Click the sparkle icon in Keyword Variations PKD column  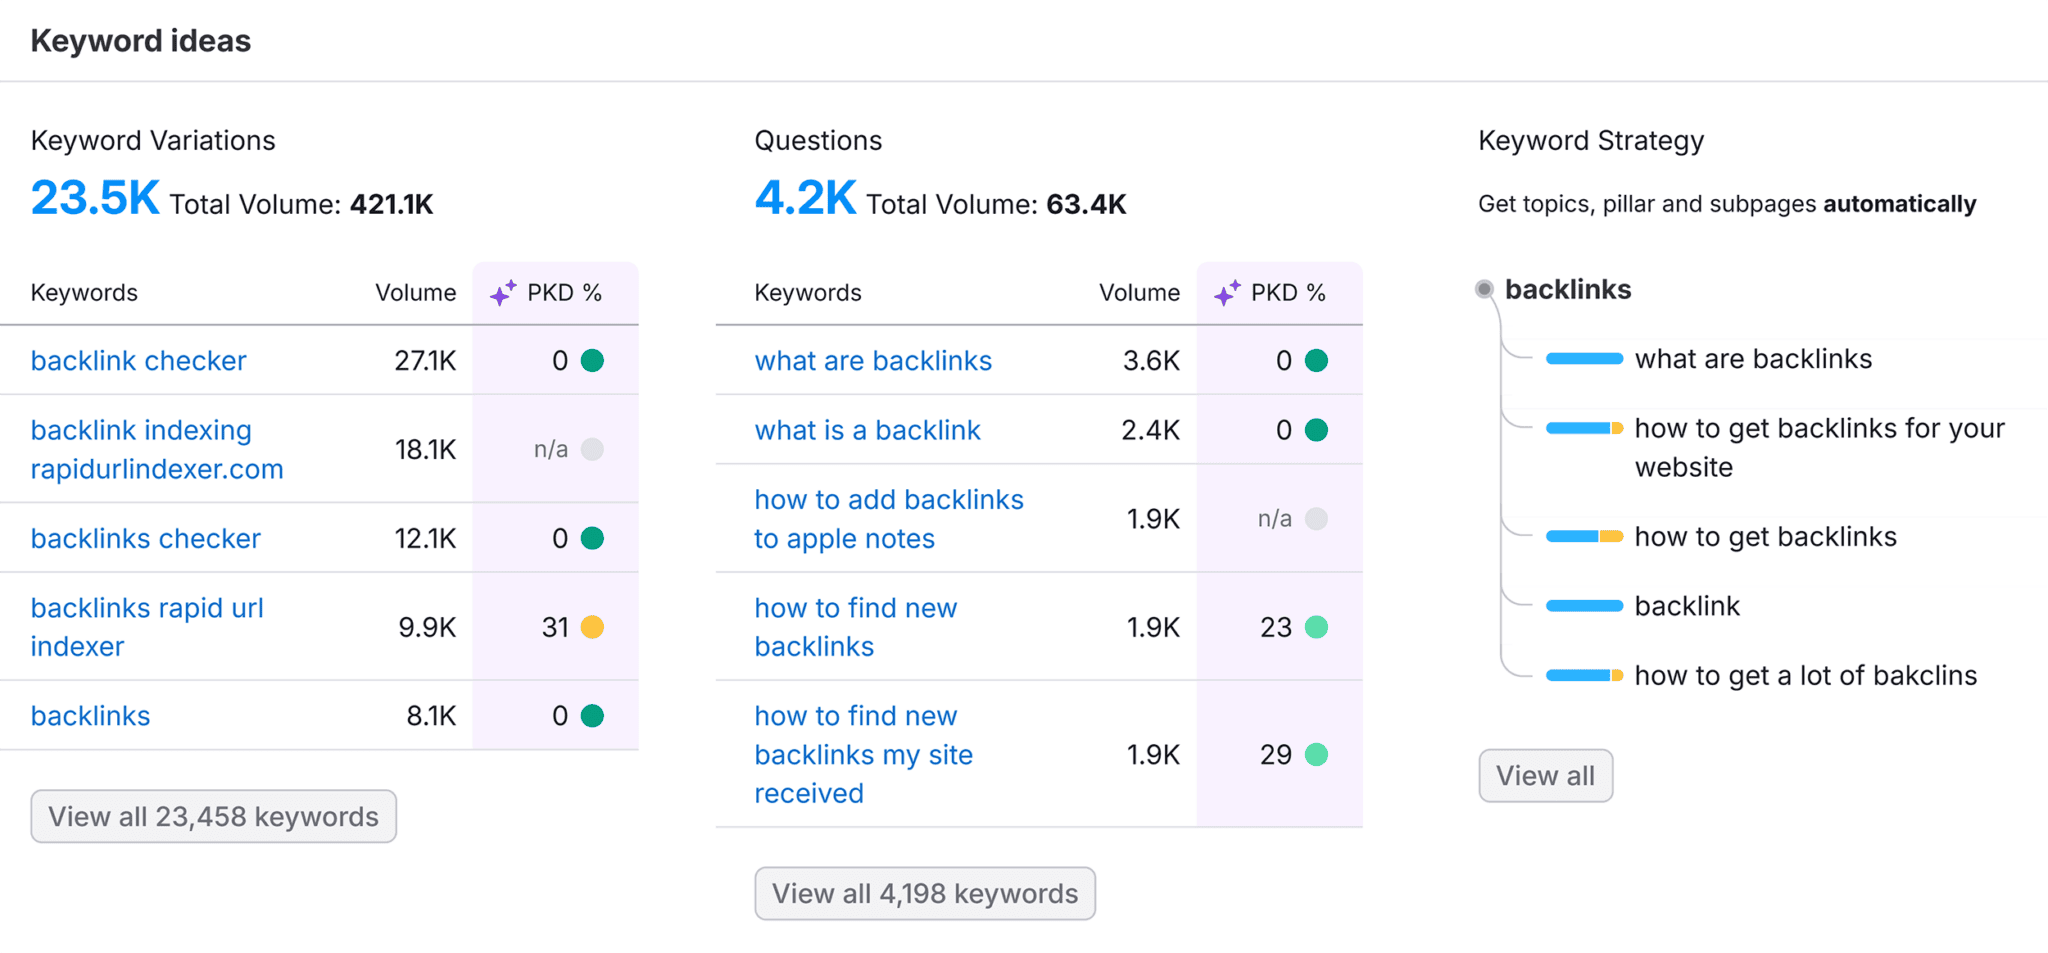click(x=504, y=292)
